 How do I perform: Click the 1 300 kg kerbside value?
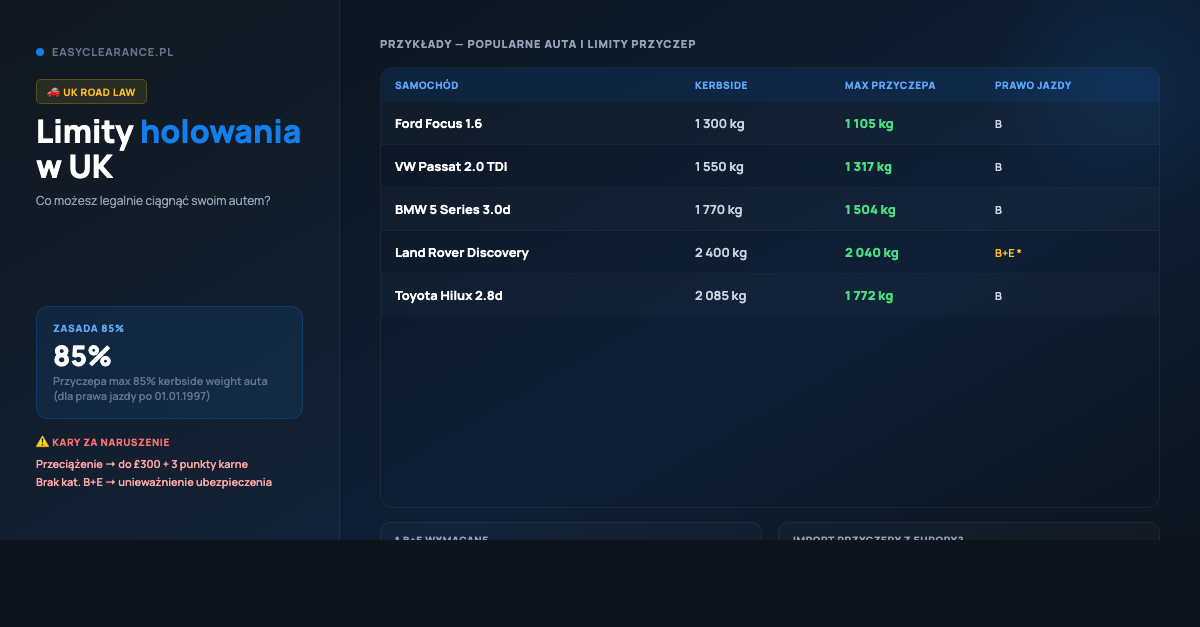720,124
